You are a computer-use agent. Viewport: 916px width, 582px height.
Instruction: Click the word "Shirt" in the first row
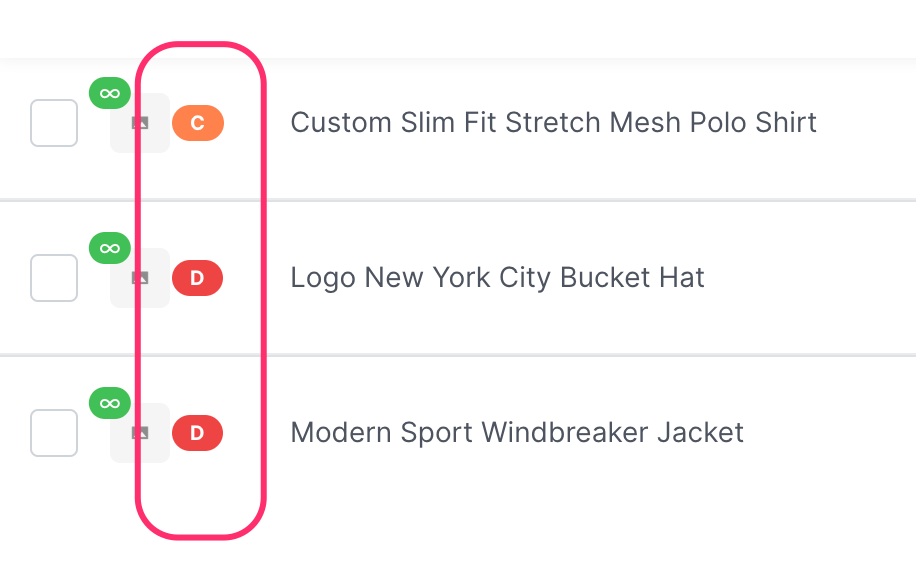click(783, 123)
